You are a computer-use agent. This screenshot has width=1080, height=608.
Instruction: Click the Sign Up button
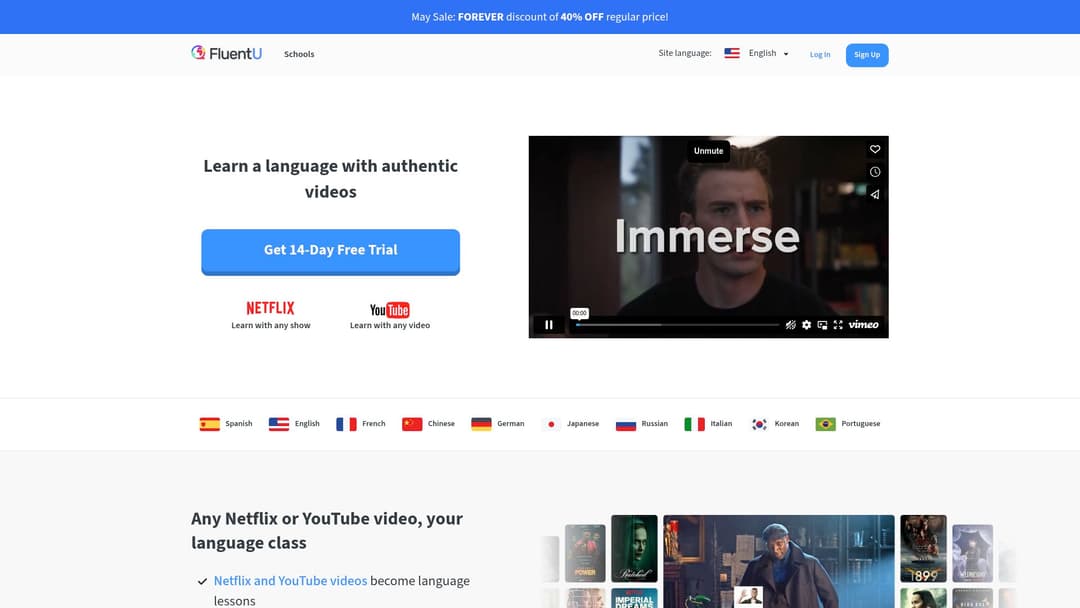[x=867, y=54]
